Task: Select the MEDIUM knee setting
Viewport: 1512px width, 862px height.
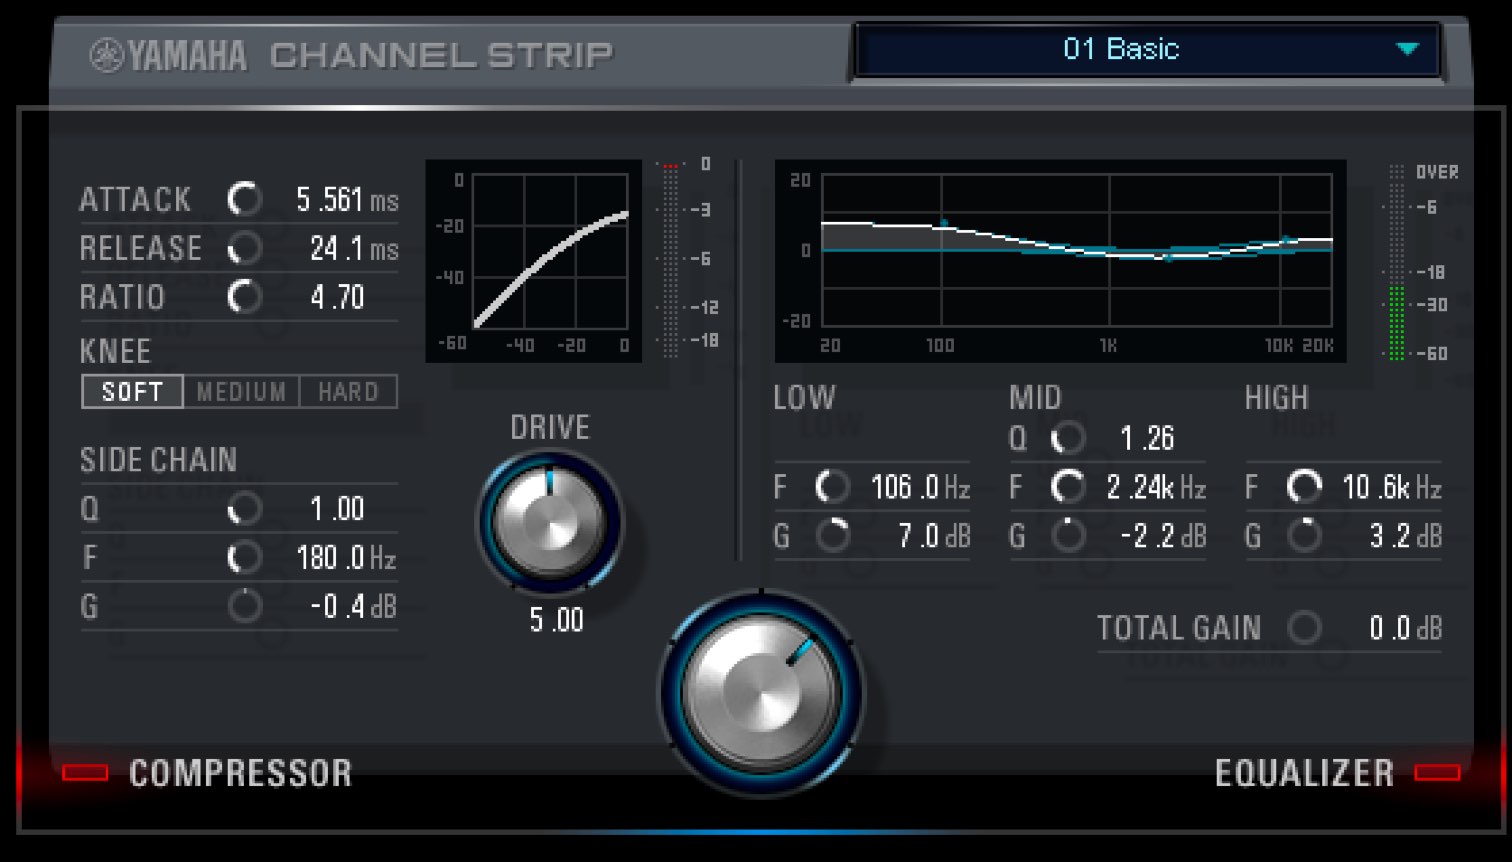Action: [241, 391]
